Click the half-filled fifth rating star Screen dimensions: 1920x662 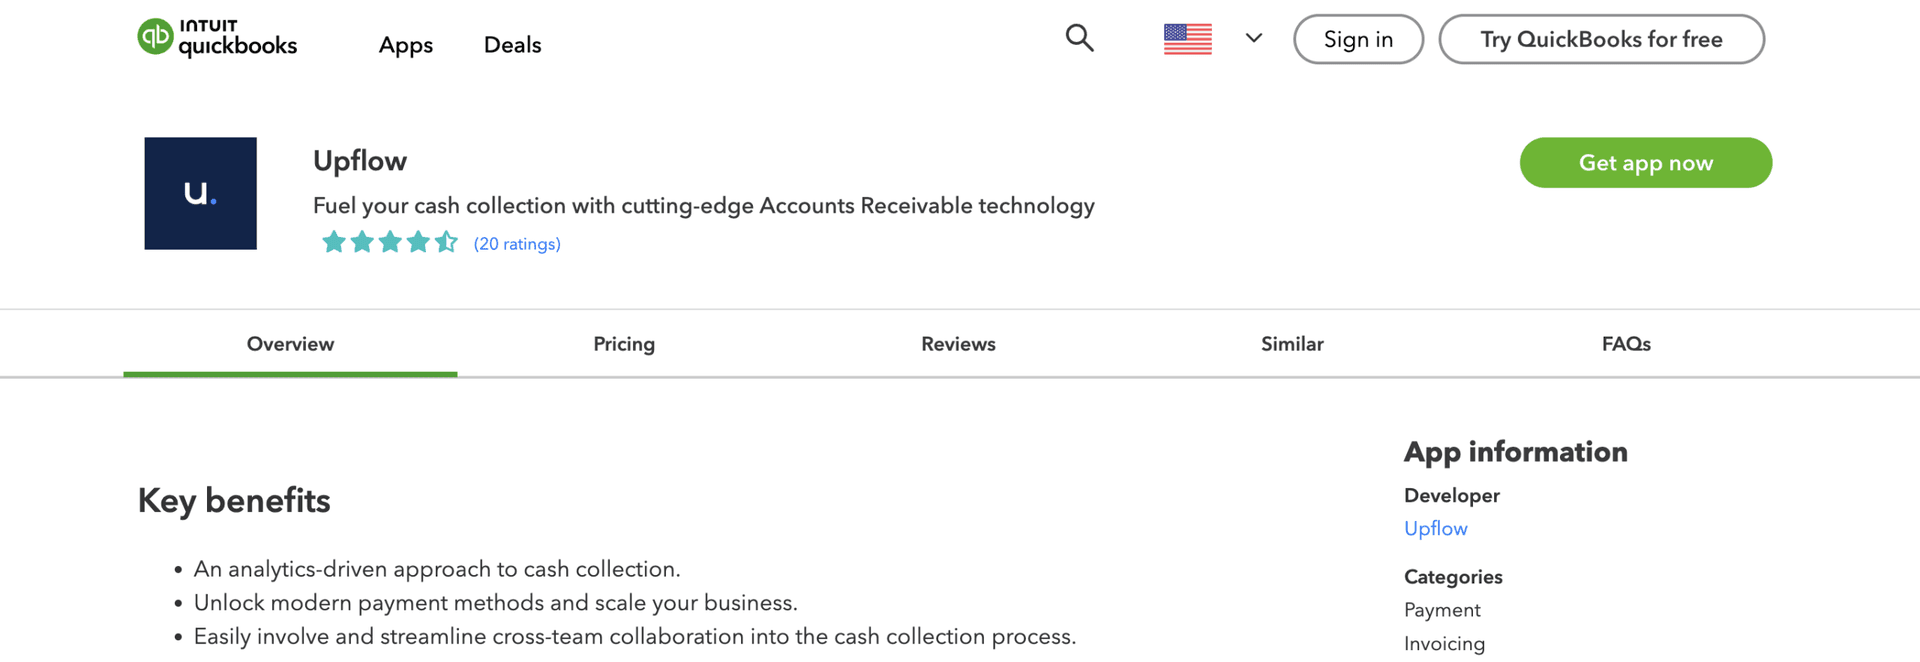point(446,242)
